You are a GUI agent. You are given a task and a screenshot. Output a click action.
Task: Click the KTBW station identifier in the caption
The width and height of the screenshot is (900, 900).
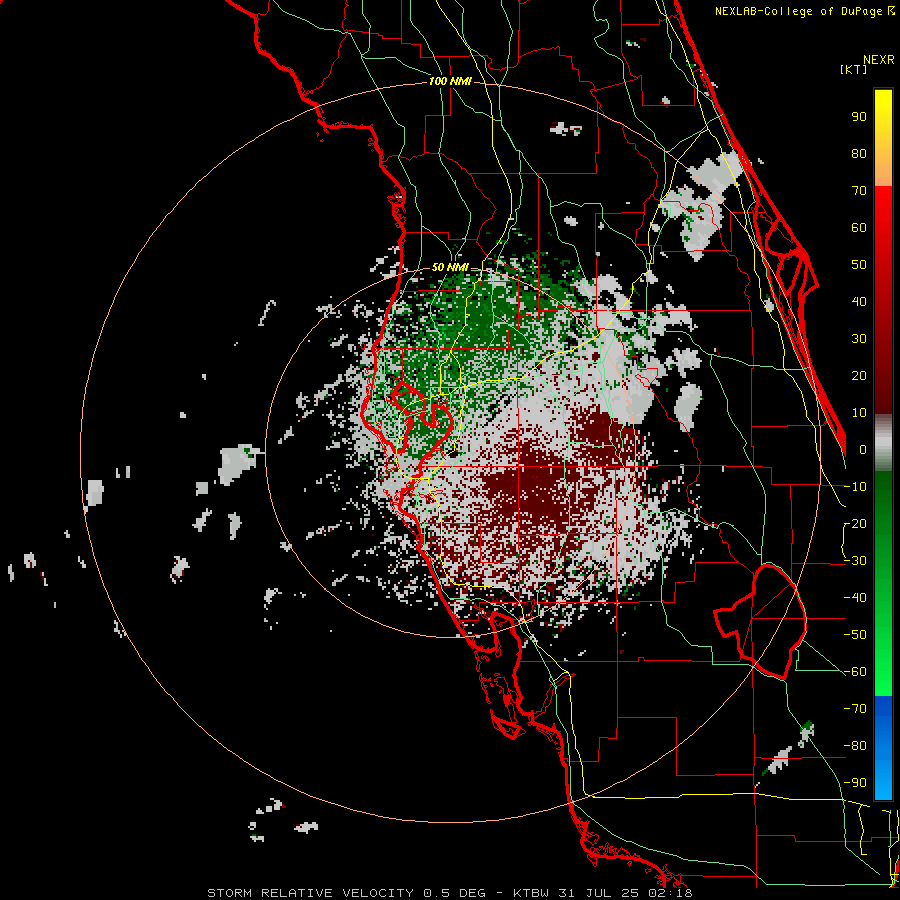click(531, 893)
